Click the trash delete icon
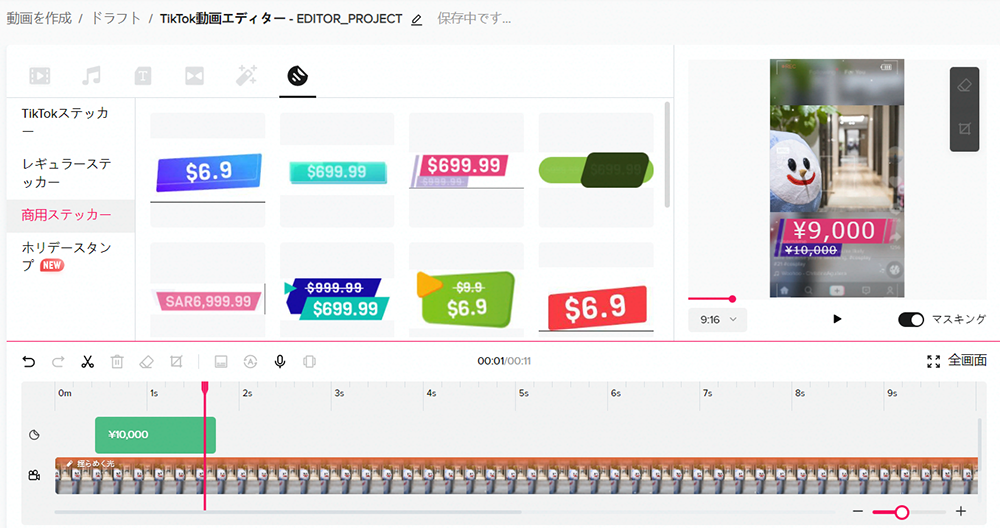Viewport: 1000px width, 528px height. [117, 362]
